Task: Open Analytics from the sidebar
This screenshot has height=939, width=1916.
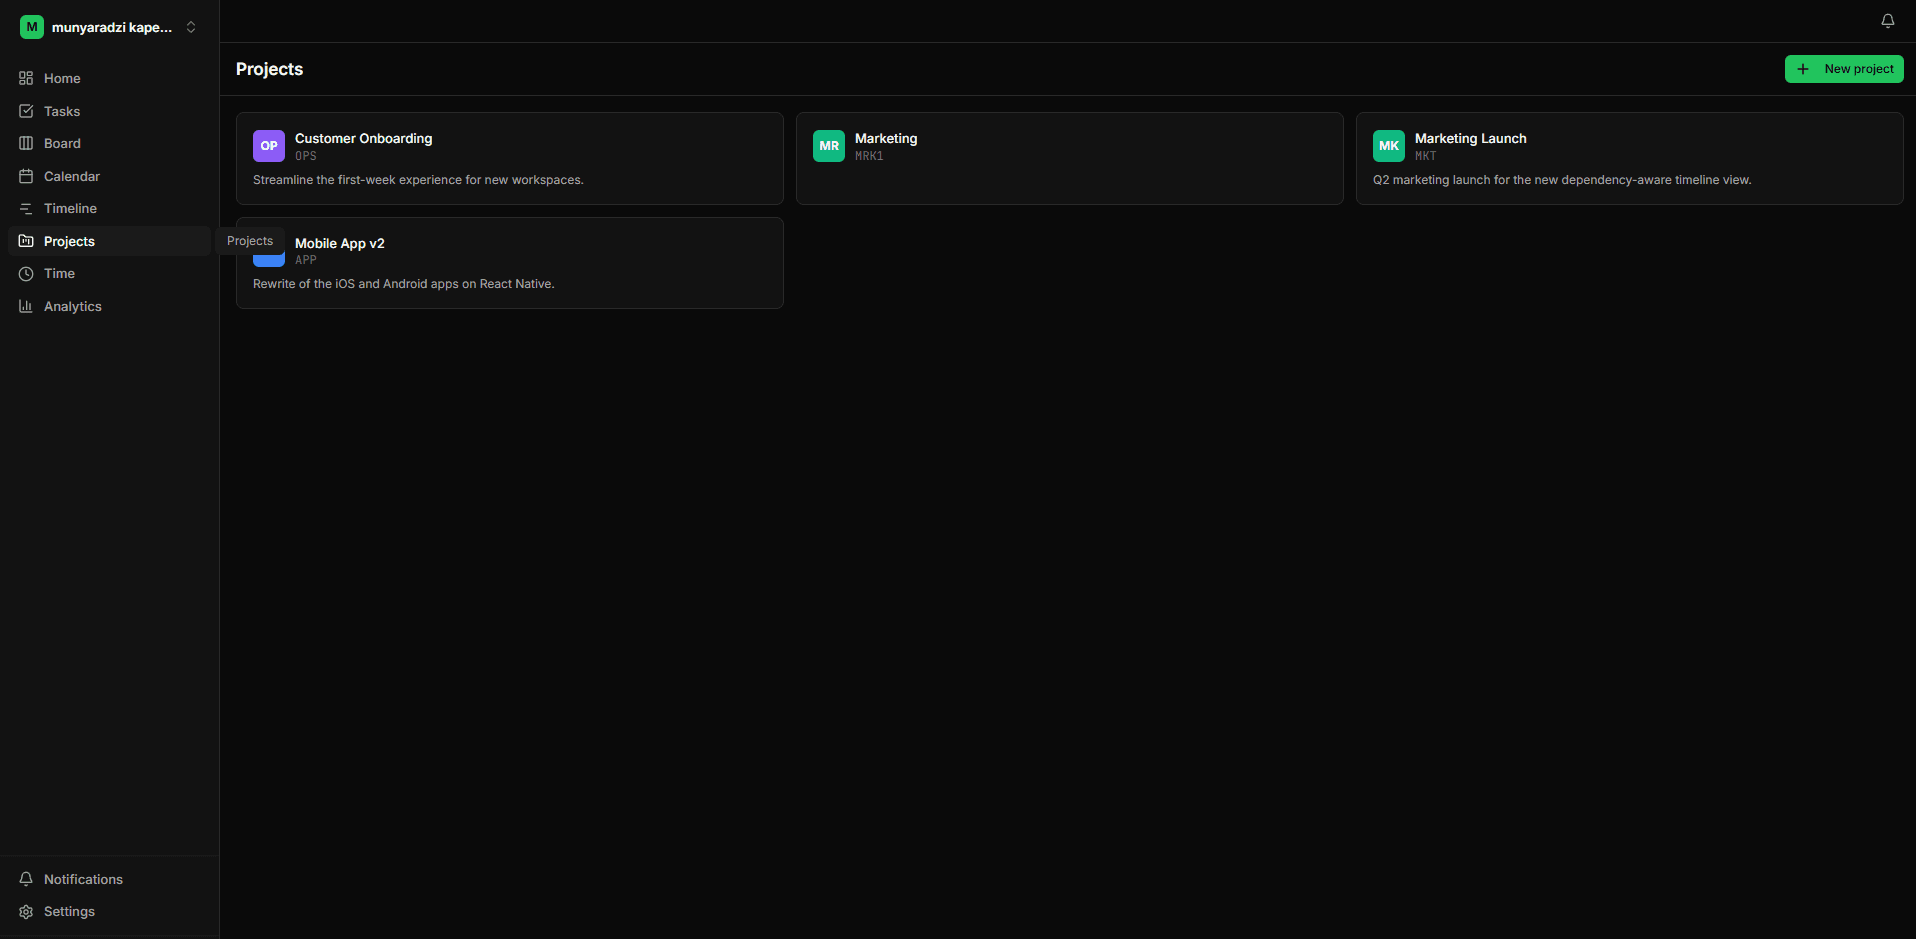Action: (x=109, y=306)
